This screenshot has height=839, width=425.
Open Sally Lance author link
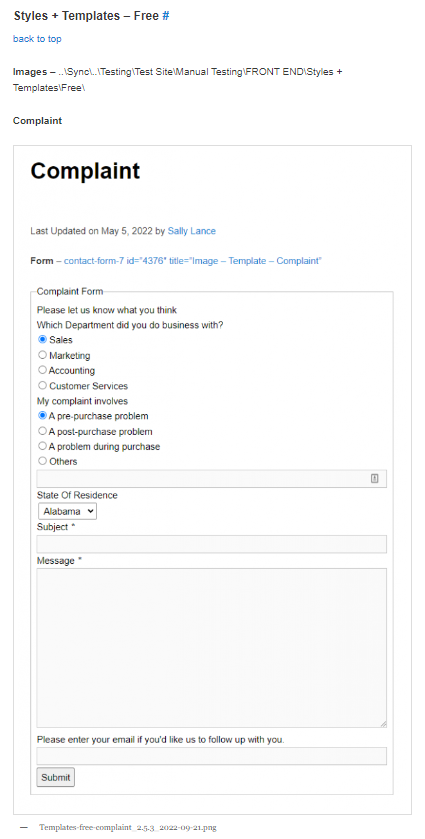click(x=192, y=231)
